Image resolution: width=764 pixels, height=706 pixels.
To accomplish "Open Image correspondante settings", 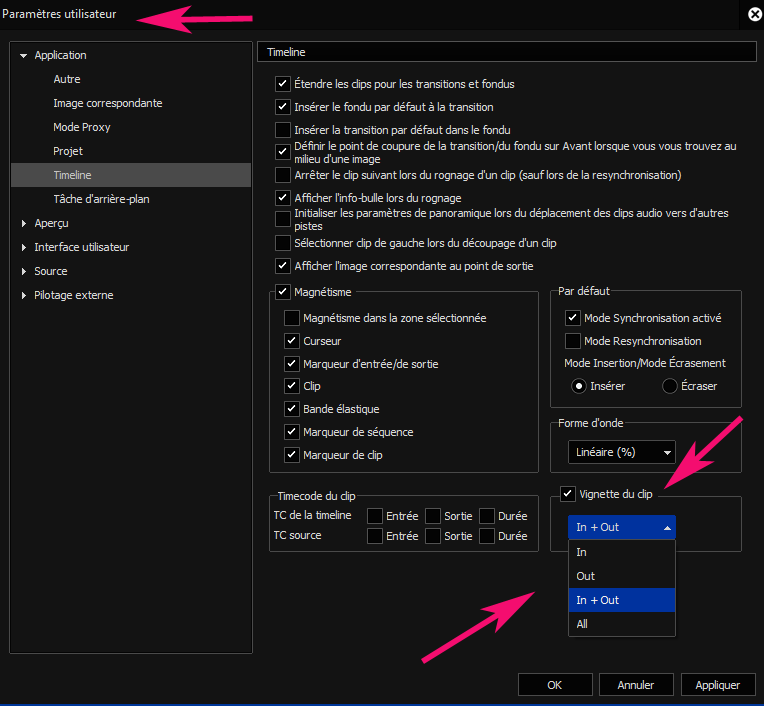I will coord(108,103).
